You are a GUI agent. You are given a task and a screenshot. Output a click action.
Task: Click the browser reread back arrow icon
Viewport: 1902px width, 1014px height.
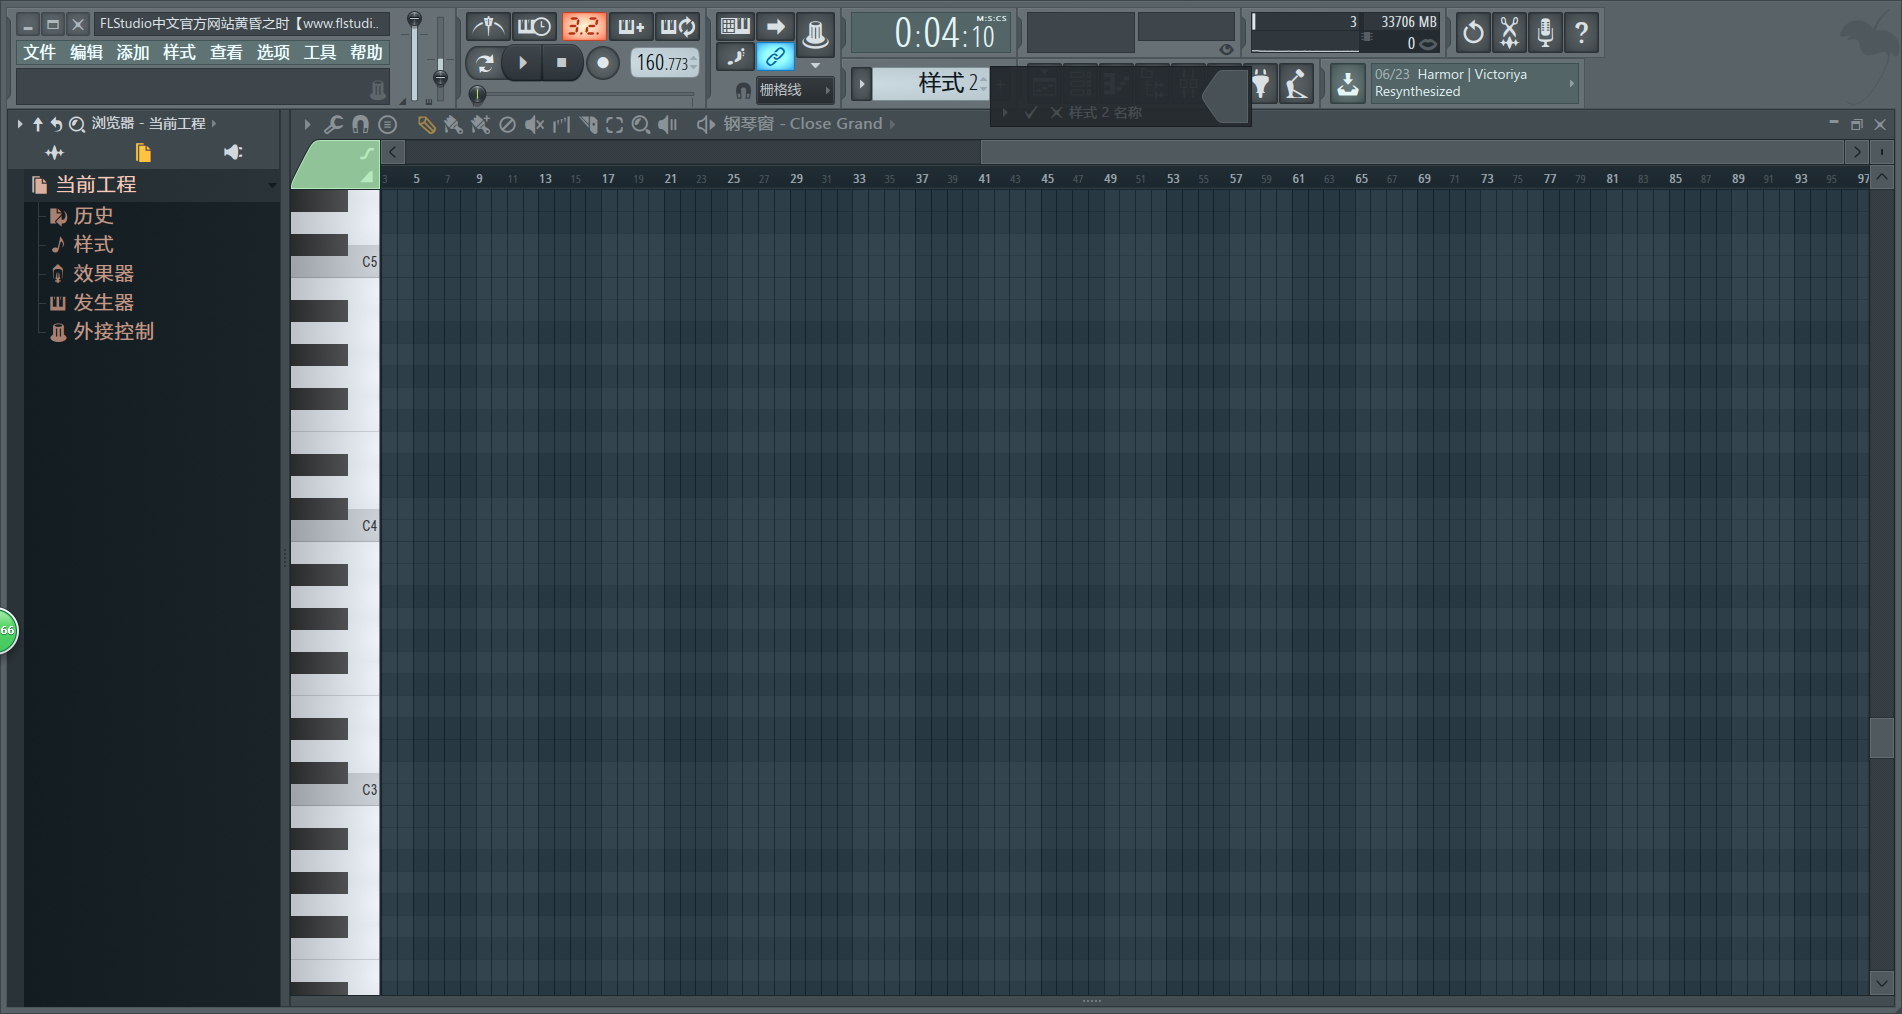tap(56, 124)
